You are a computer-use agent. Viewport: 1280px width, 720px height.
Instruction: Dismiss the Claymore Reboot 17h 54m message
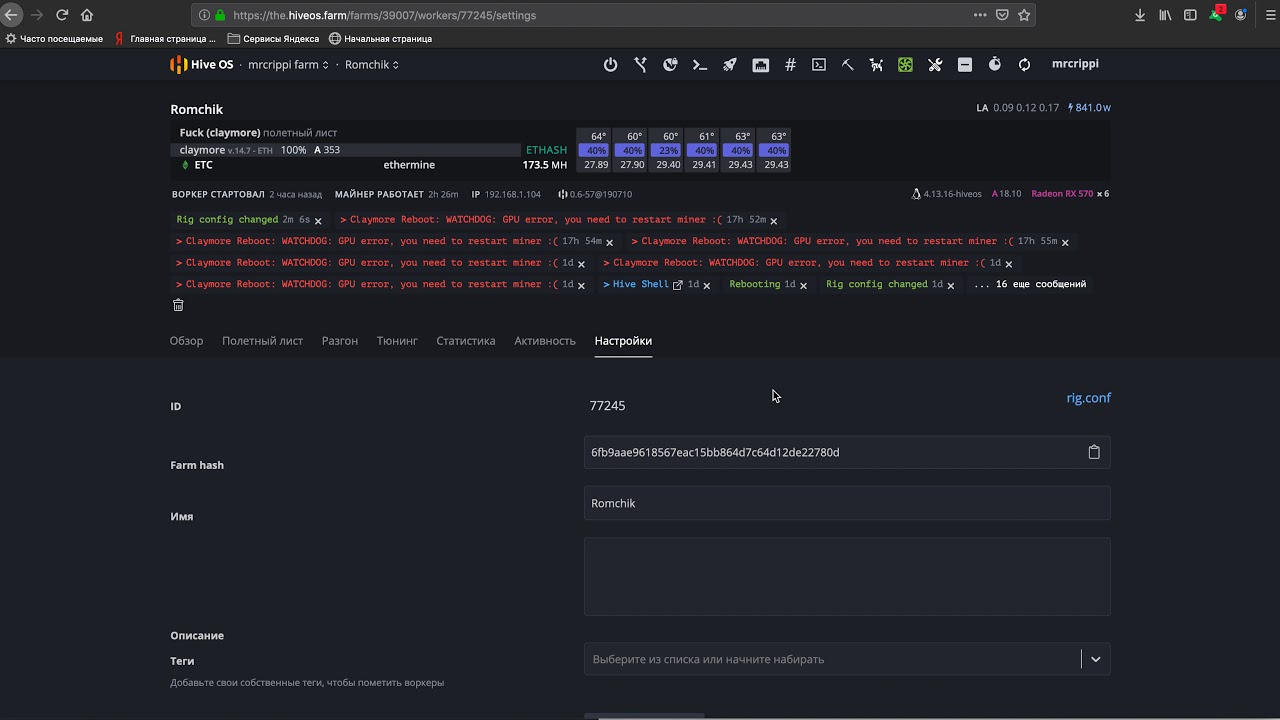pyautogui.click(x=609, y=242)
